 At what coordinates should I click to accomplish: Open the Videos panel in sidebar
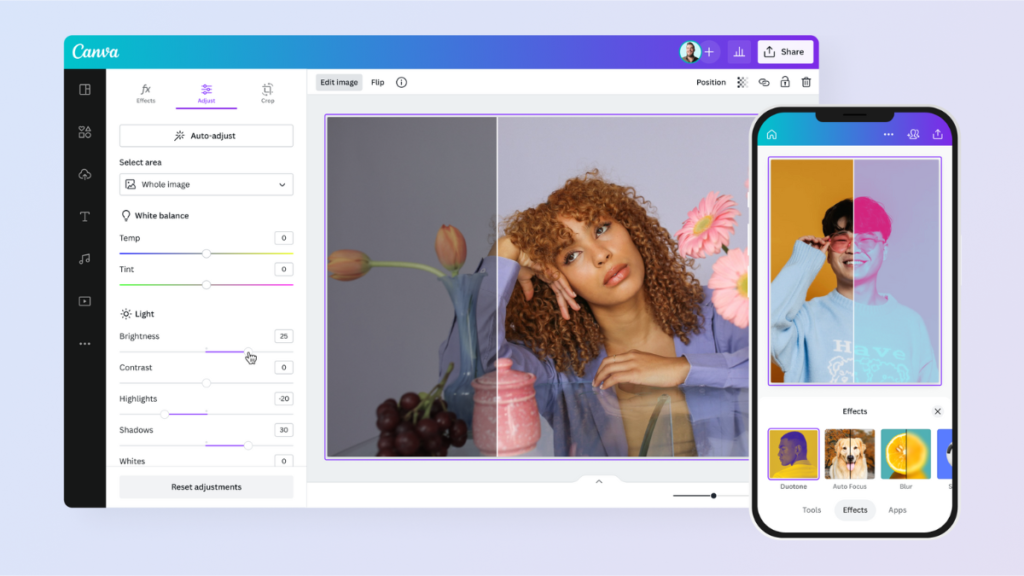85,300
